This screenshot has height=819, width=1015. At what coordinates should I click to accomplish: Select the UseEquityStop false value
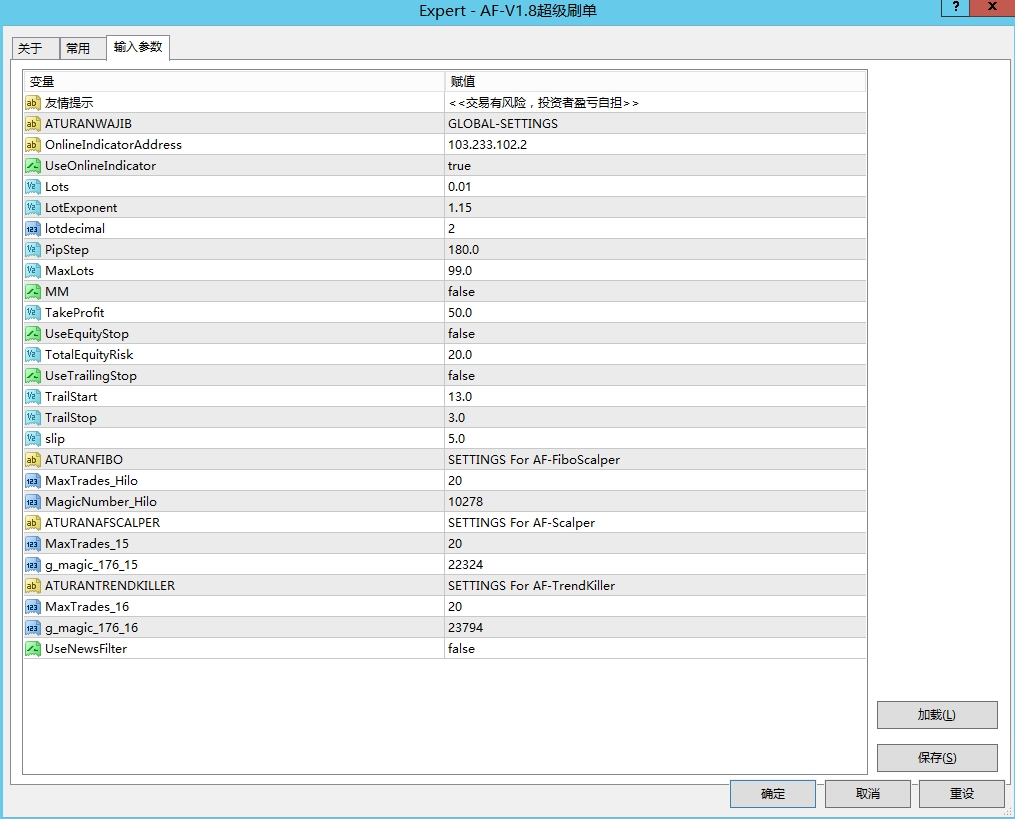pyautogui.click(x=461, y=334)
